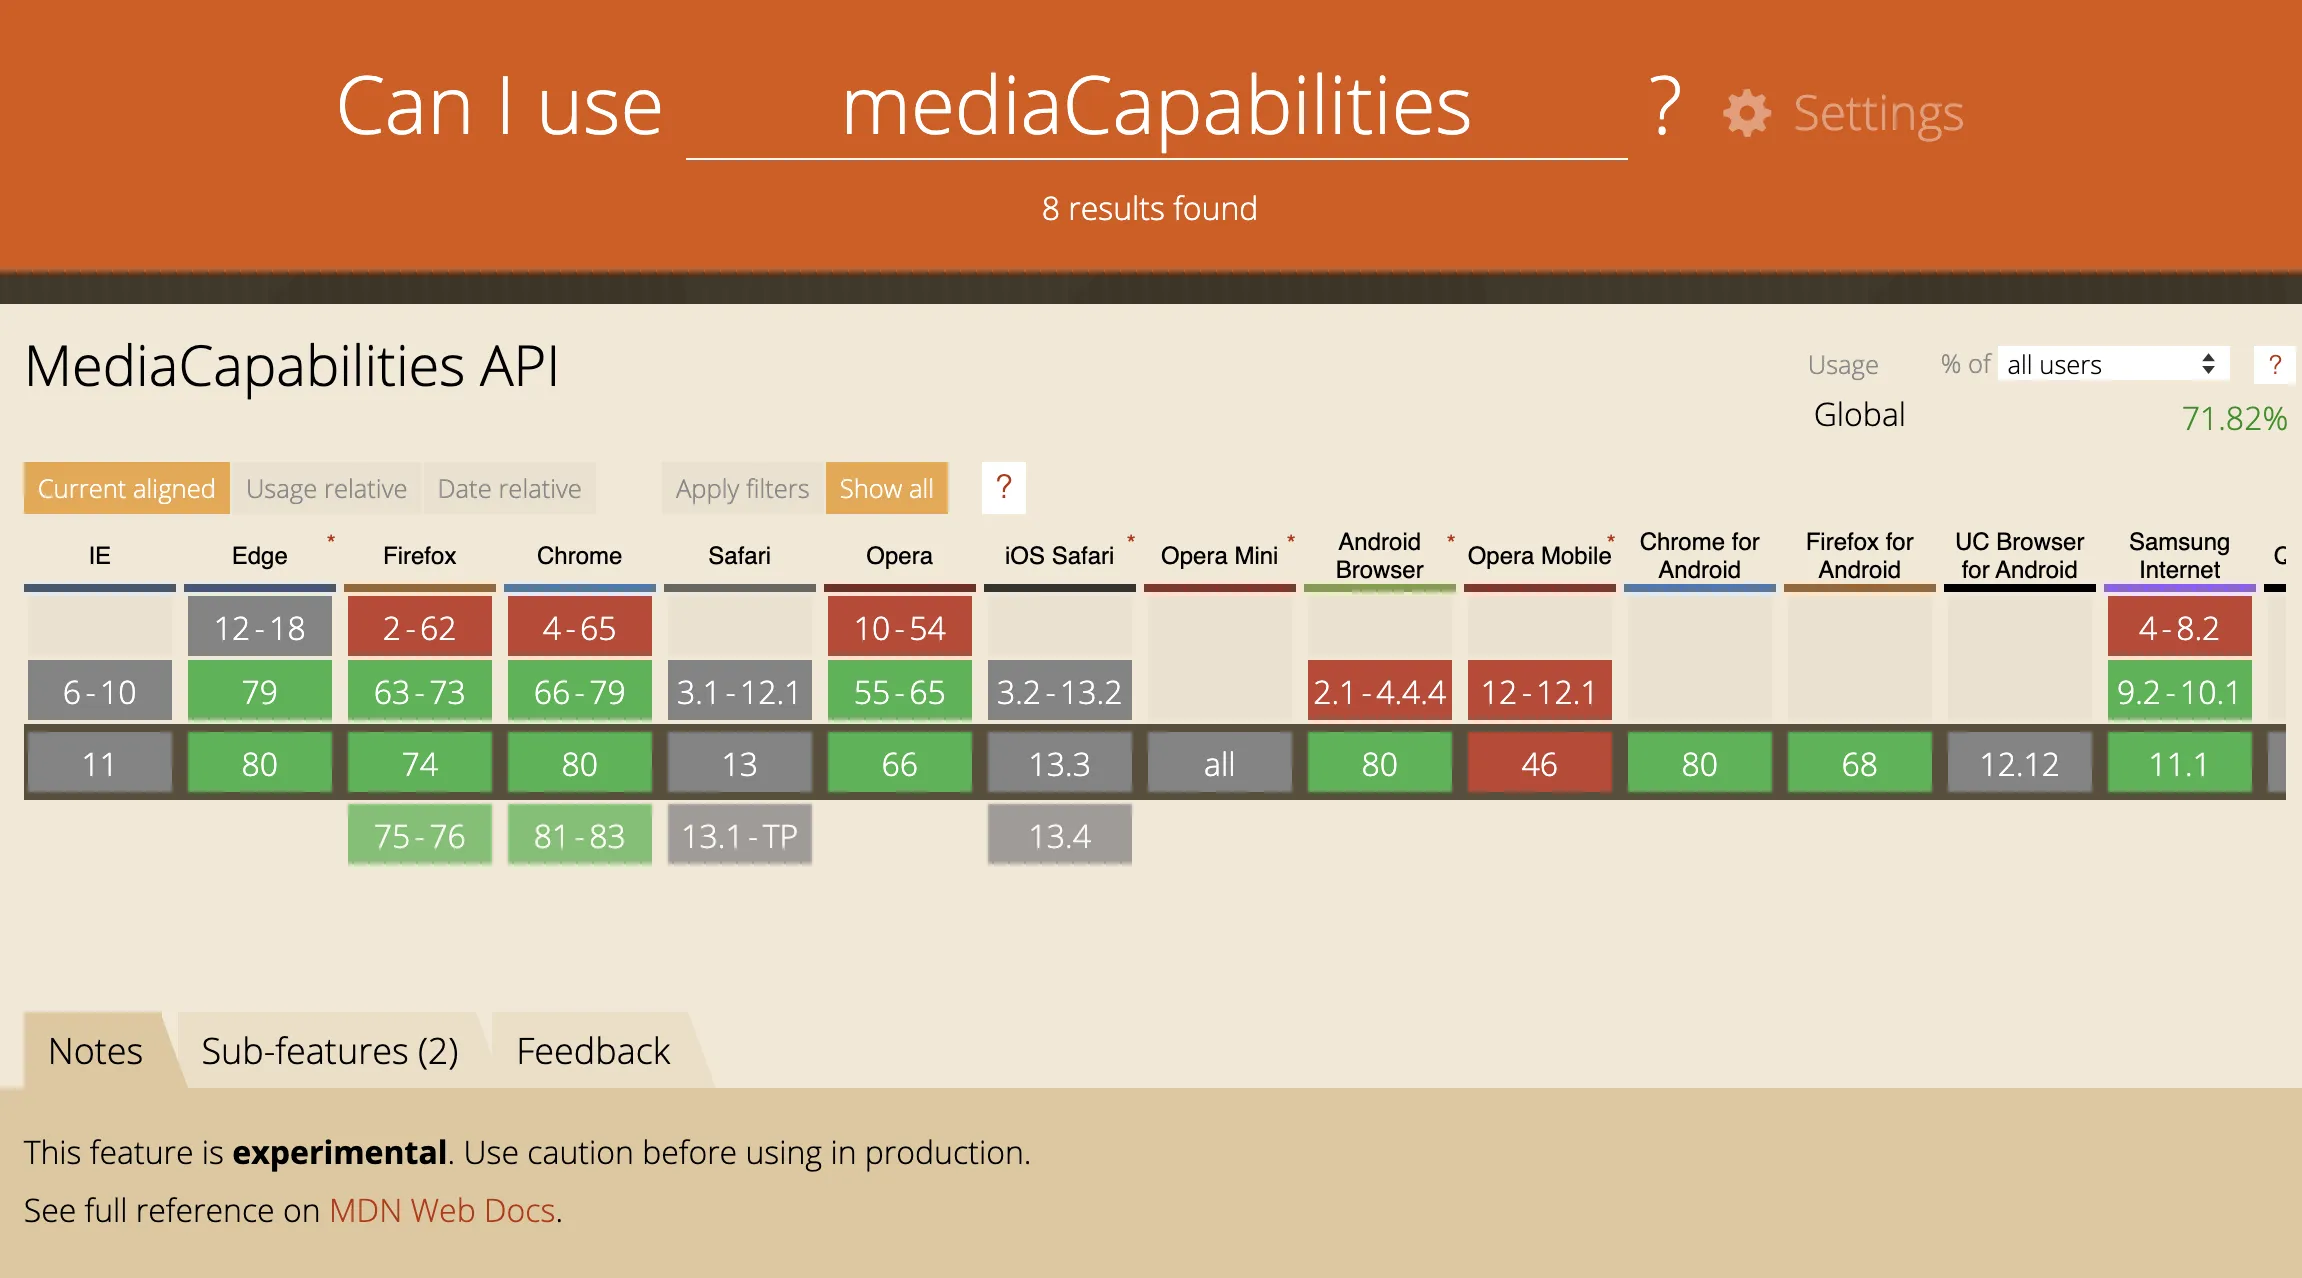
Task: Click the Edge notes asterisk
Action: 331,540
